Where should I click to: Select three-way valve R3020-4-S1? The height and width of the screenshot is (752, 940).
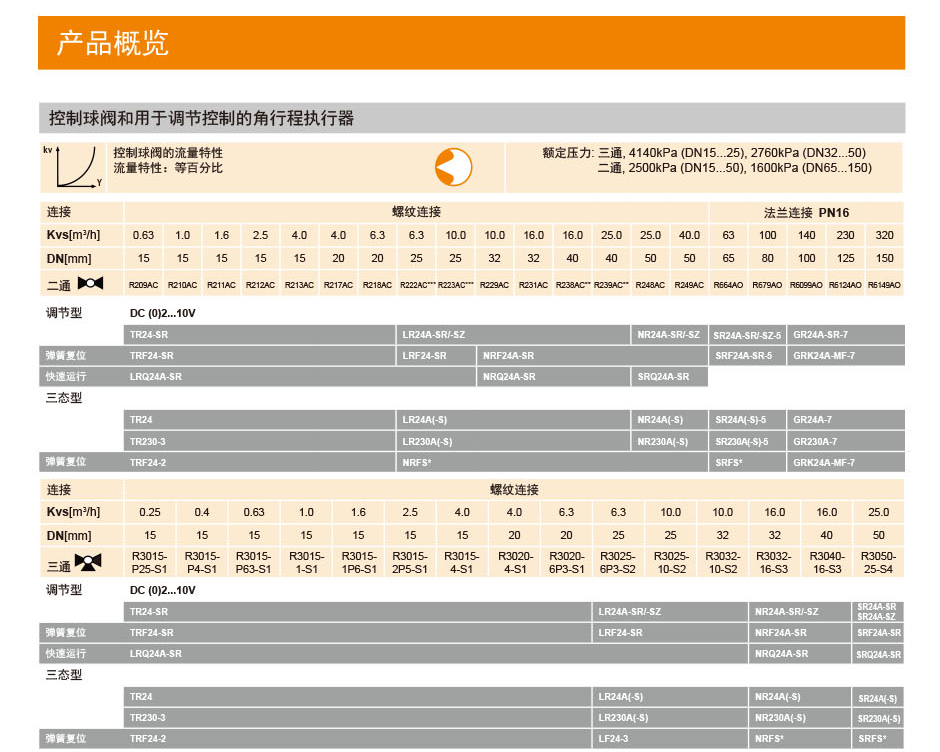tap(514, 563)
